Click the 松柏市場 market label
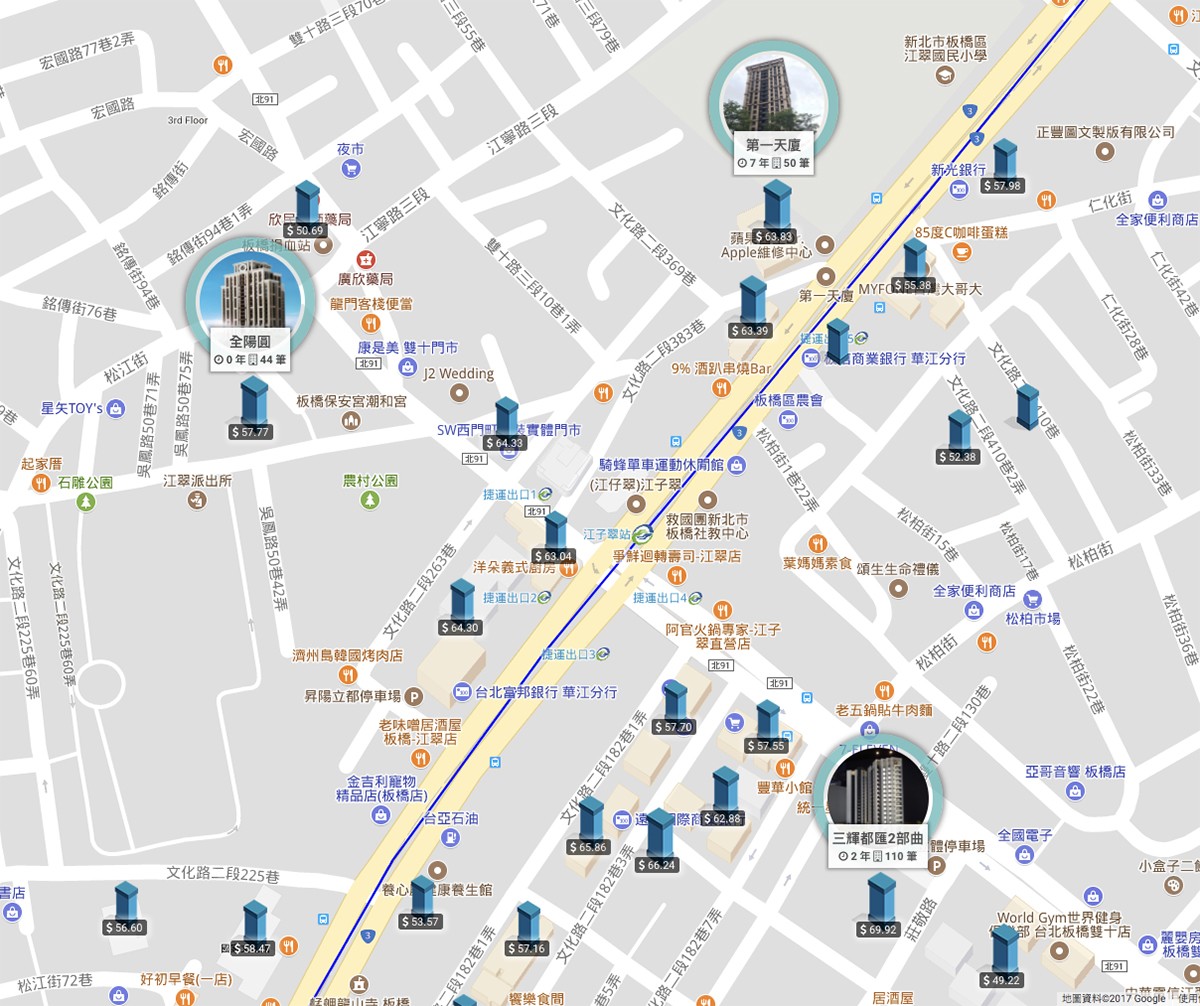The width and height of the screenshot is (1200, 1006). tap(1033, 620)
